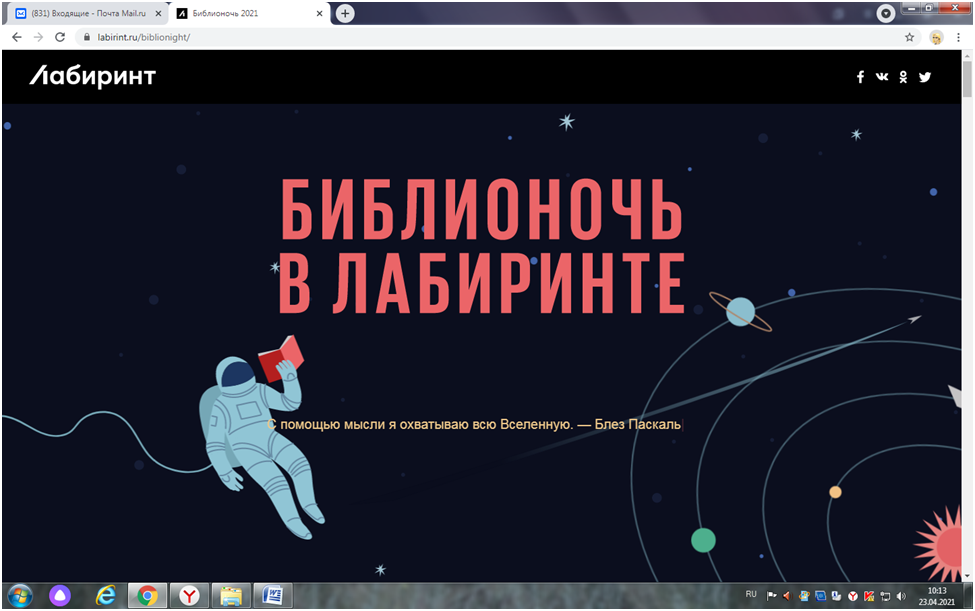Switch to Mail.ru Входящие tab
The width and height of the screenshot is (975, 611).
(88, 13)
